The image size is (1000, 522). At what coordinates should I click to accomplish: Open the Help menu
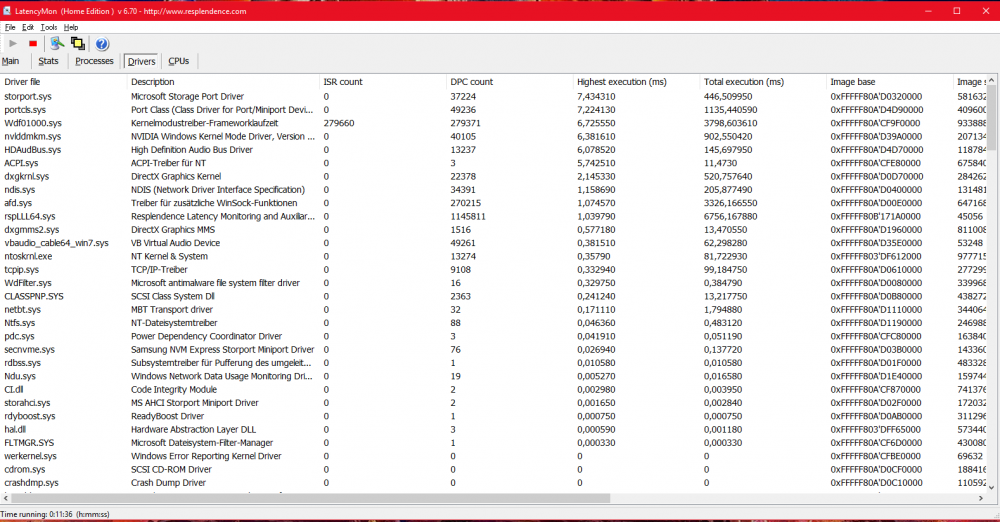coord(71,27)
